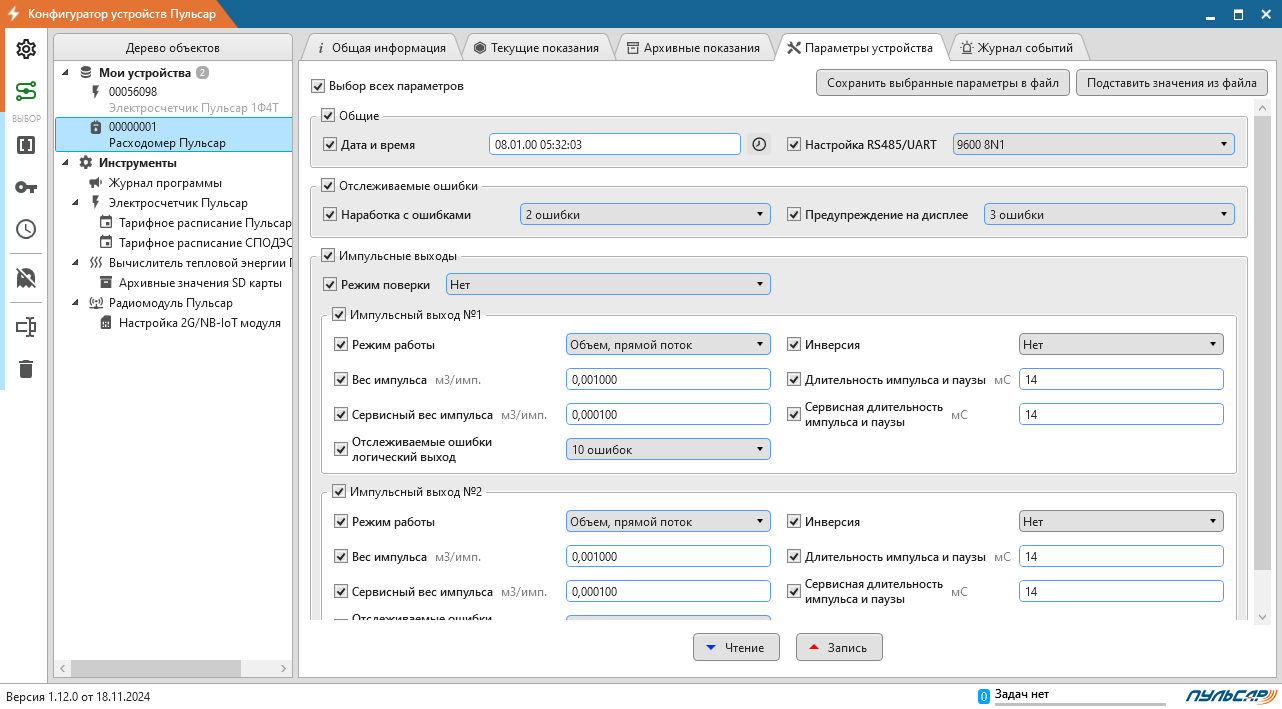Click the device rename icon above the trash
The height and width of the screenshot is (709, 1282).
click(x=26, y=327)
